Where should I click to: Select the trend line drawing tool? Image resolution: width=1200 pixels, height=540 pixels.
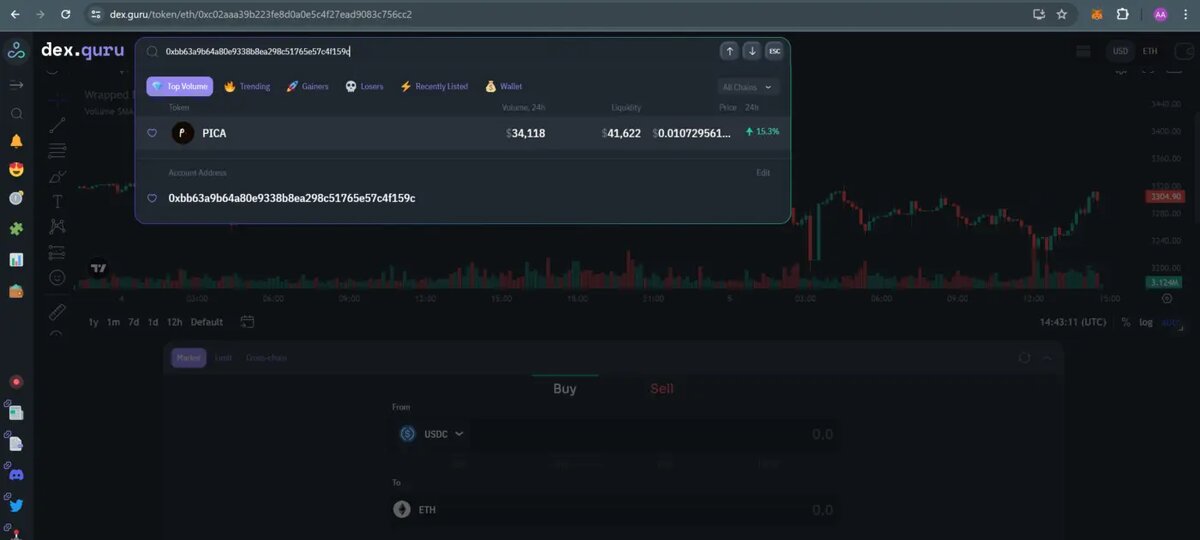57,125
